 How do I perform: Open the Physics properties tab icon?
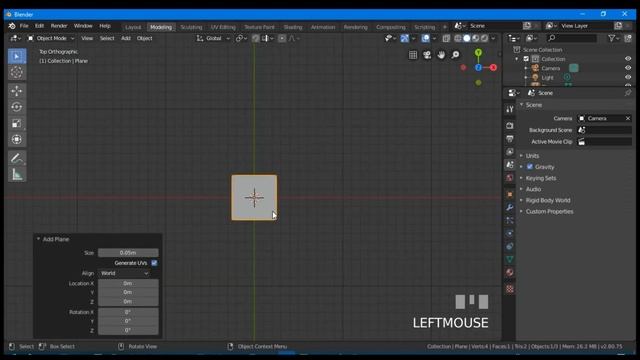coord(510,233)
